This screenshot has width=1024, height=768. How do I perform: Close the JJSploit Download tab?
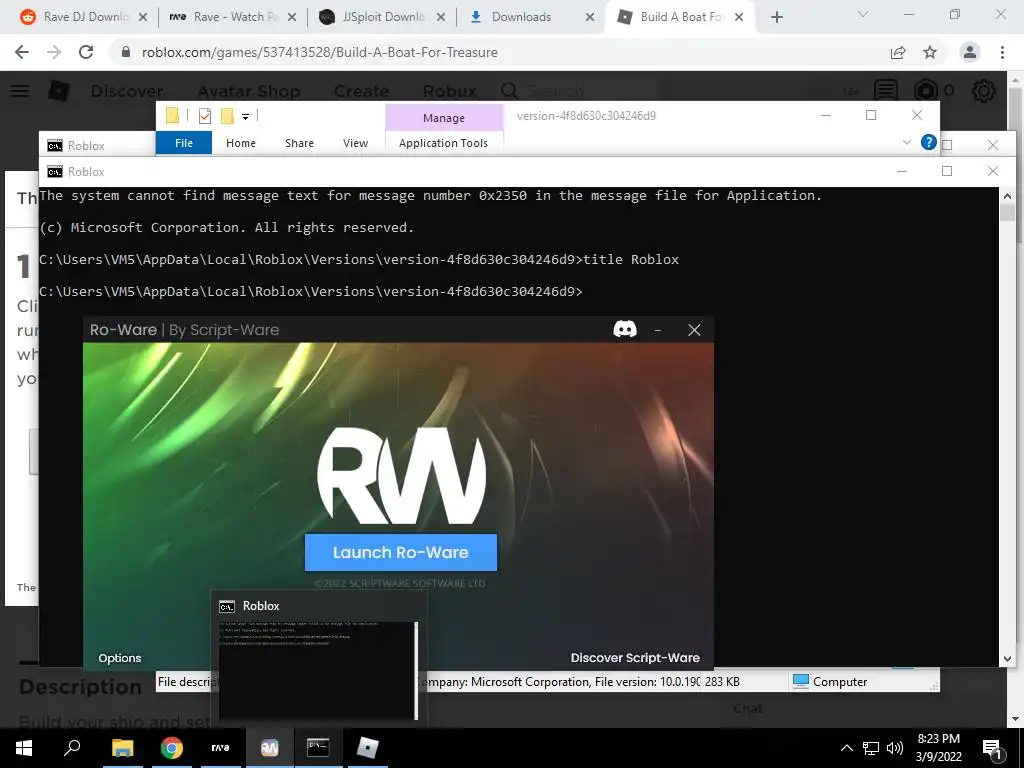(x=441, y=17)
